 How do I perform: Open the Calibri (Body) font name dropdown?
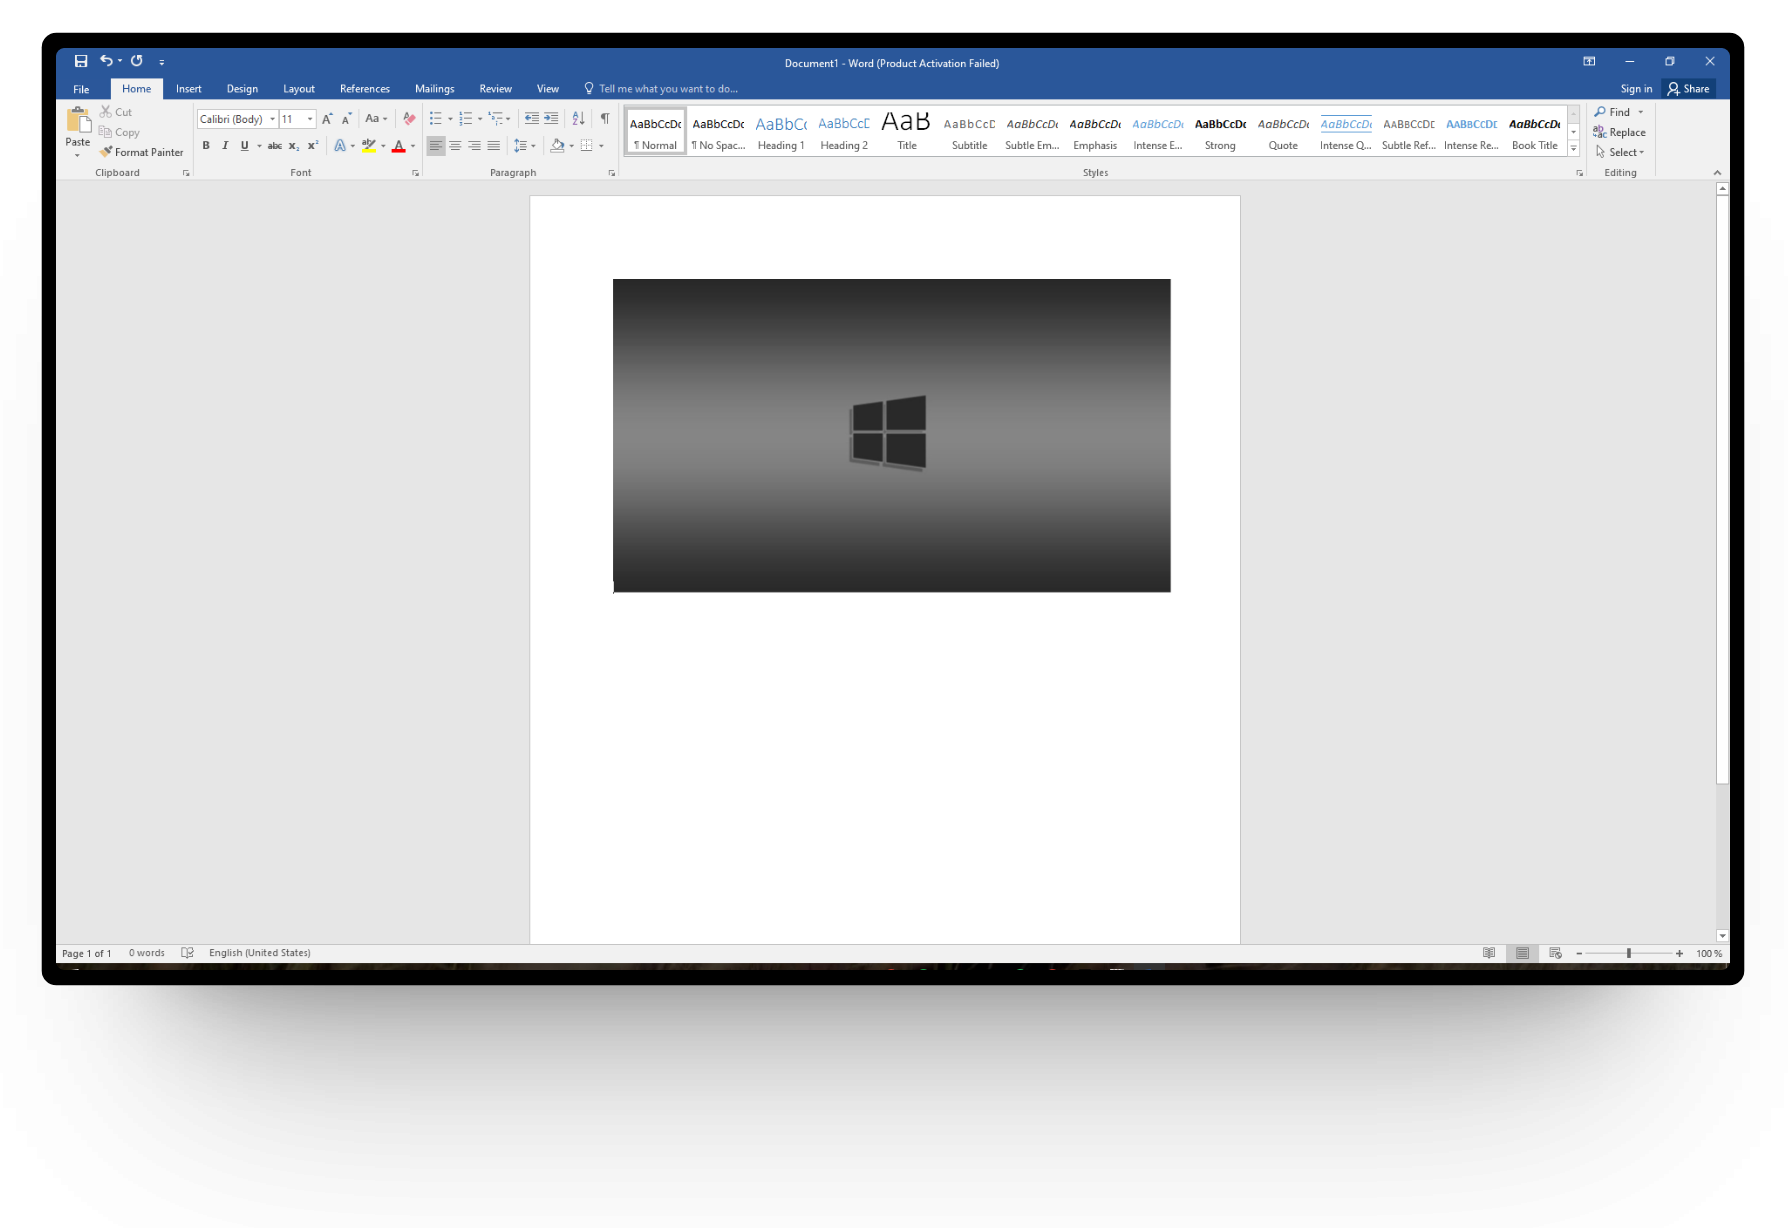[272, 119]
